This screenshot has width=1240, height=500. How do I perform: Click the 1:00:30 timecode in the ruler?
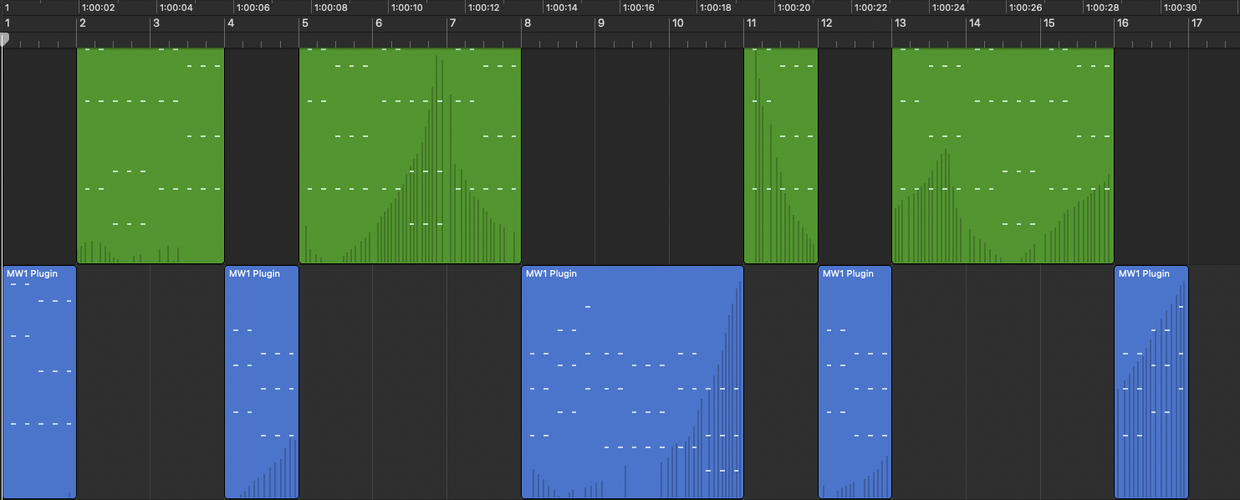pos(1178,7)
